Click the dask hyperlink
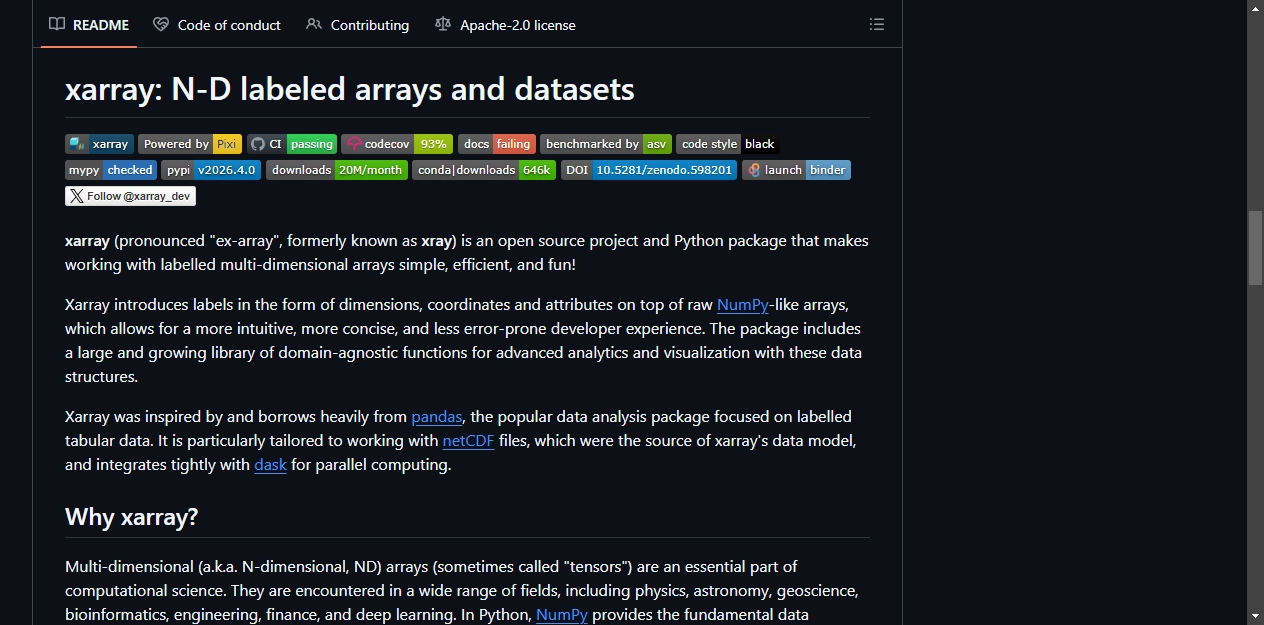 [x=270, y=465]
